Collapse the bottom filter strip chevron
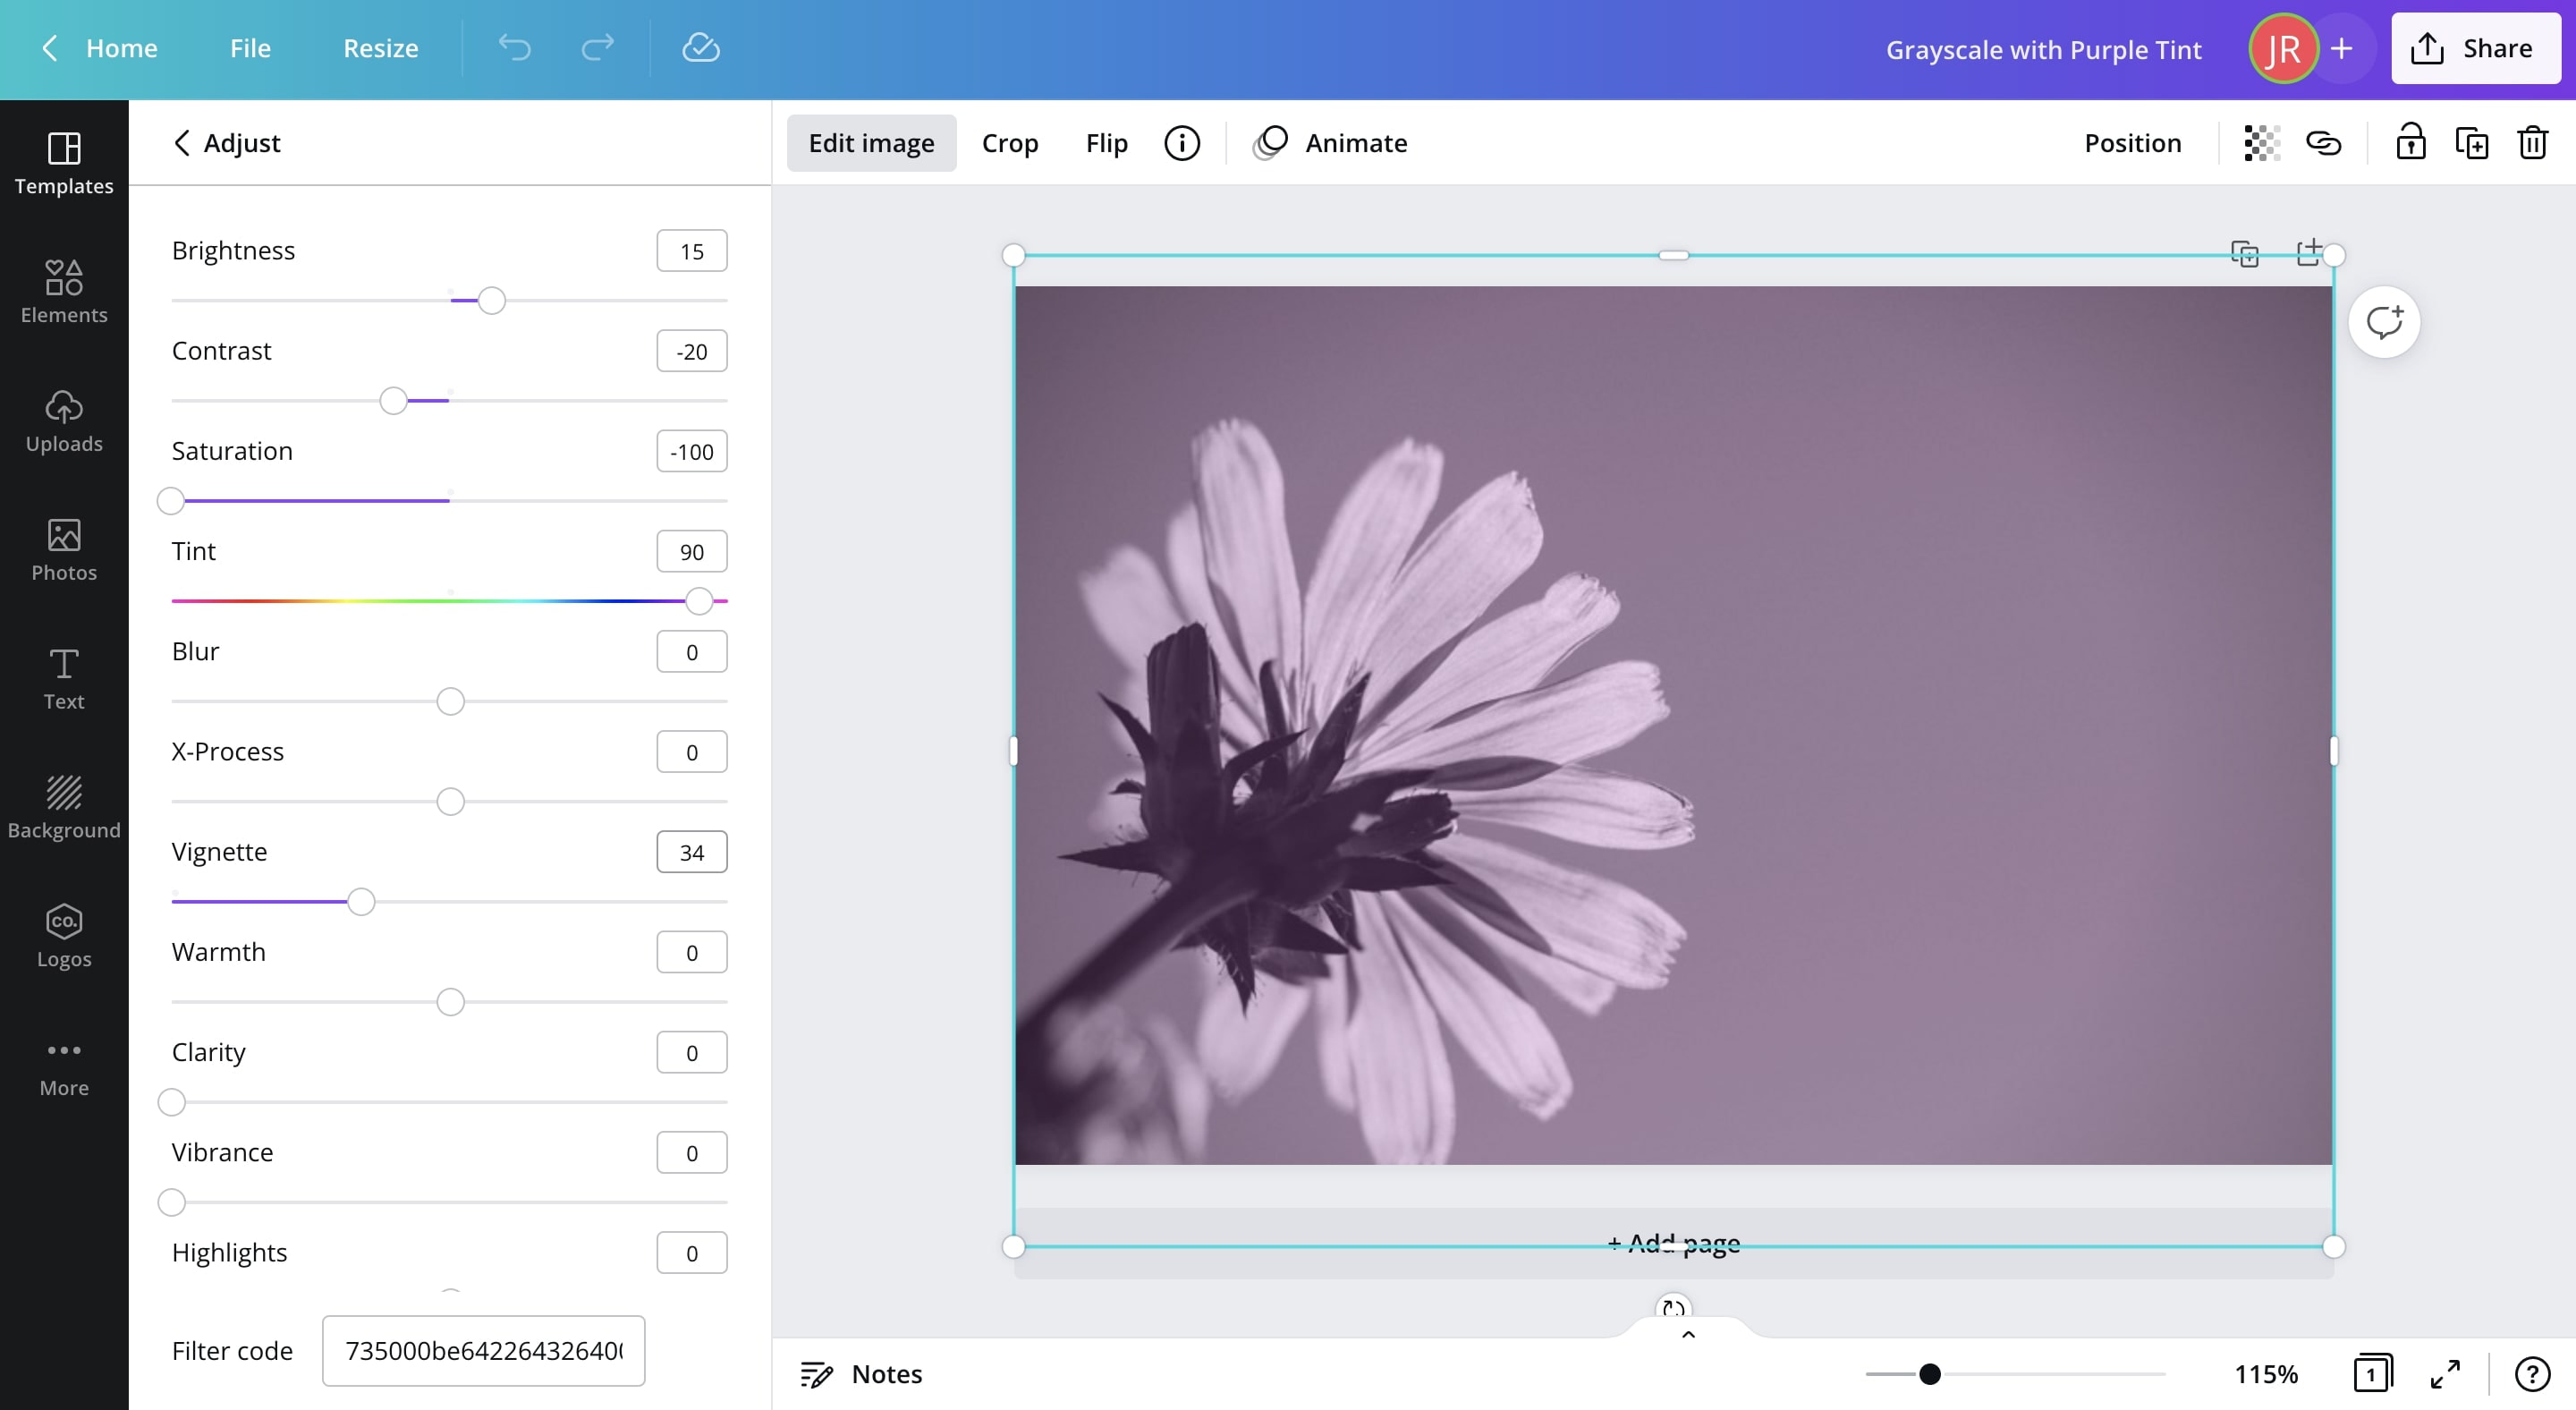 click(x=1687, y=1335)
